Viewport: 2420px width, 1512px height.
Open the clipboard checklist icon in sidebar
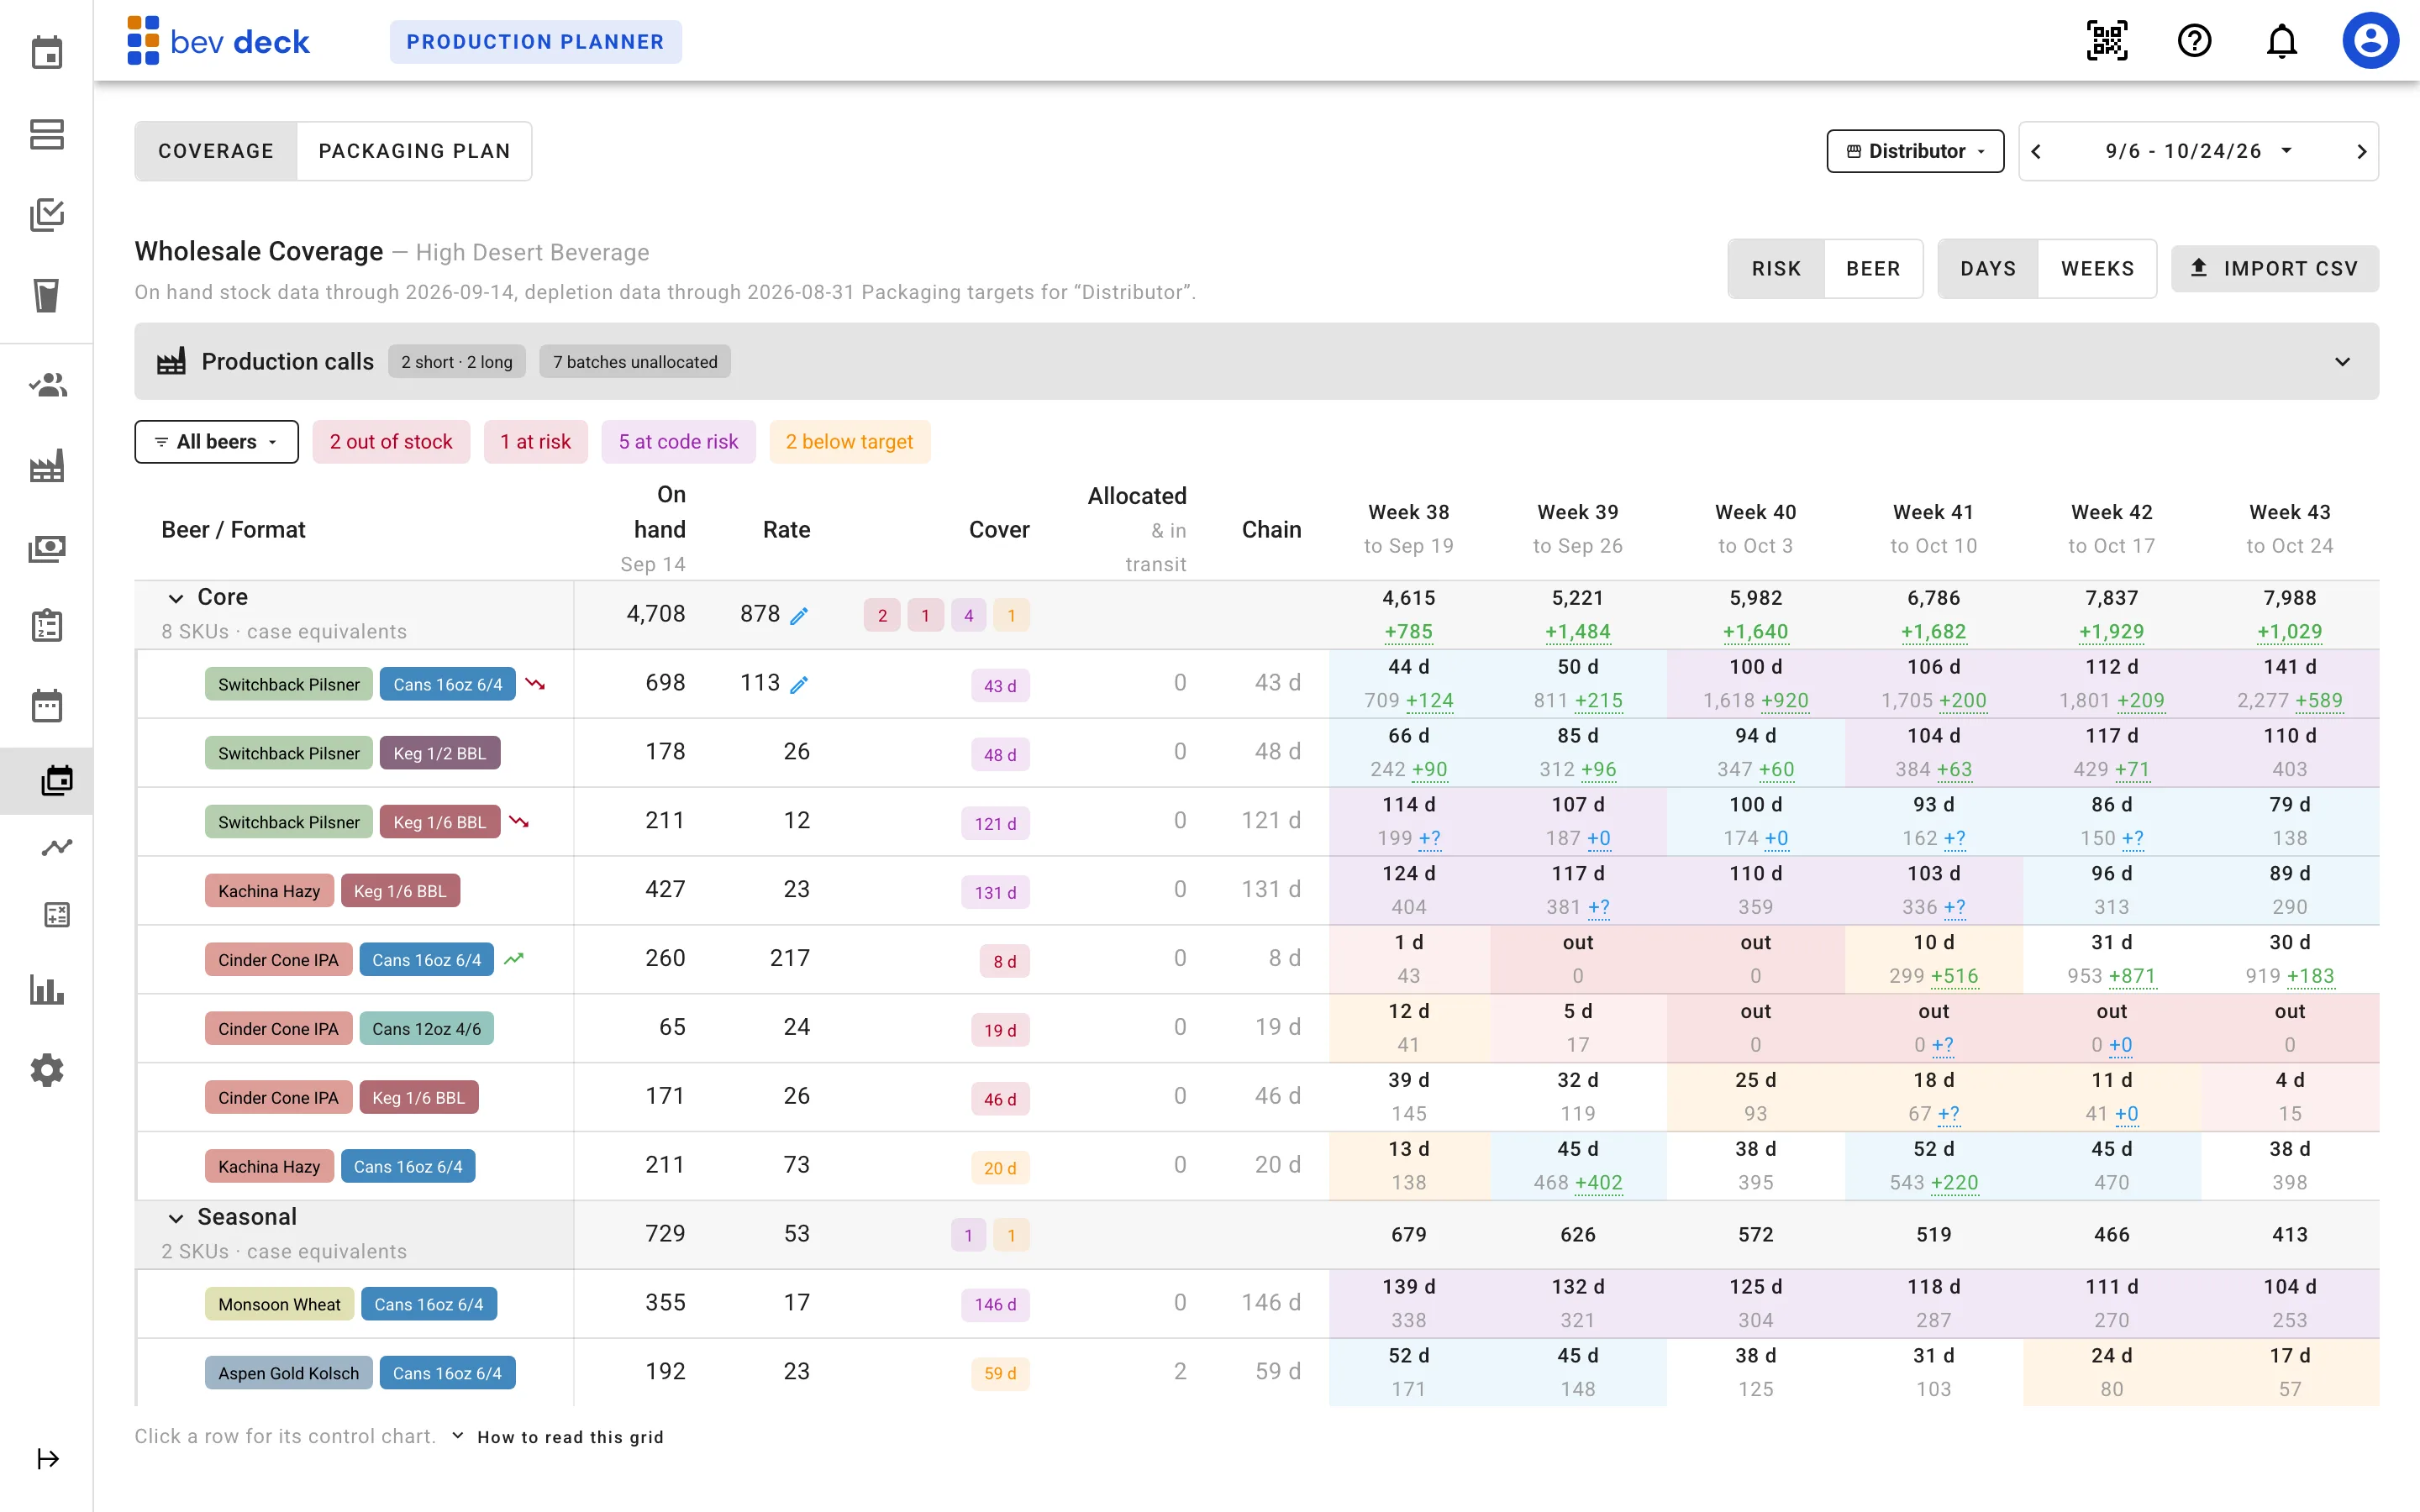pyautogui.click(x=47, y=625)
